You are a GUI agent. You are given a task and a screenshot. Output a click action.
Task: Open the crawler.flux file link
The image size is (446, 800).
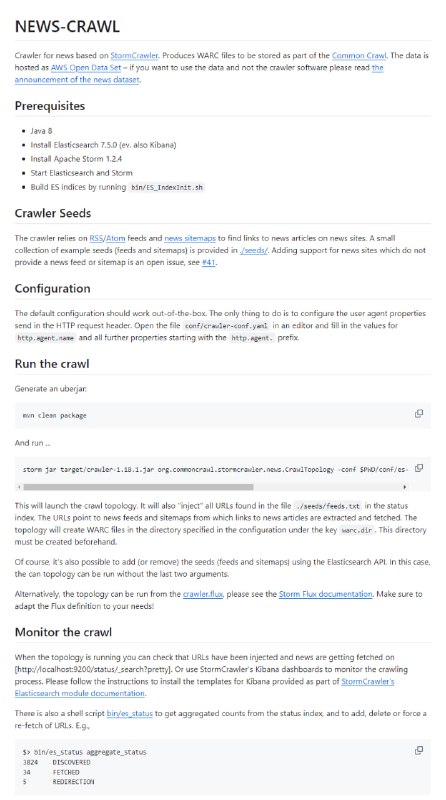203,594
